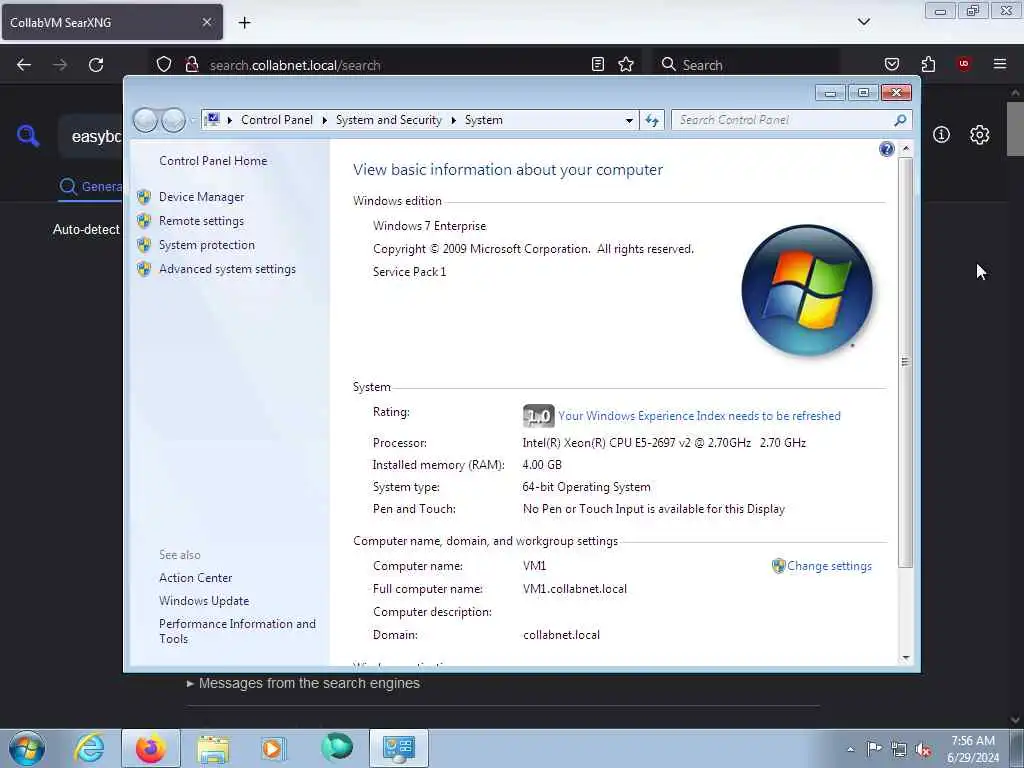The width and height of the screenshot is (1024, 768).
Task: Open Firefox extensions puzzle icon
Action: [928, 64]
